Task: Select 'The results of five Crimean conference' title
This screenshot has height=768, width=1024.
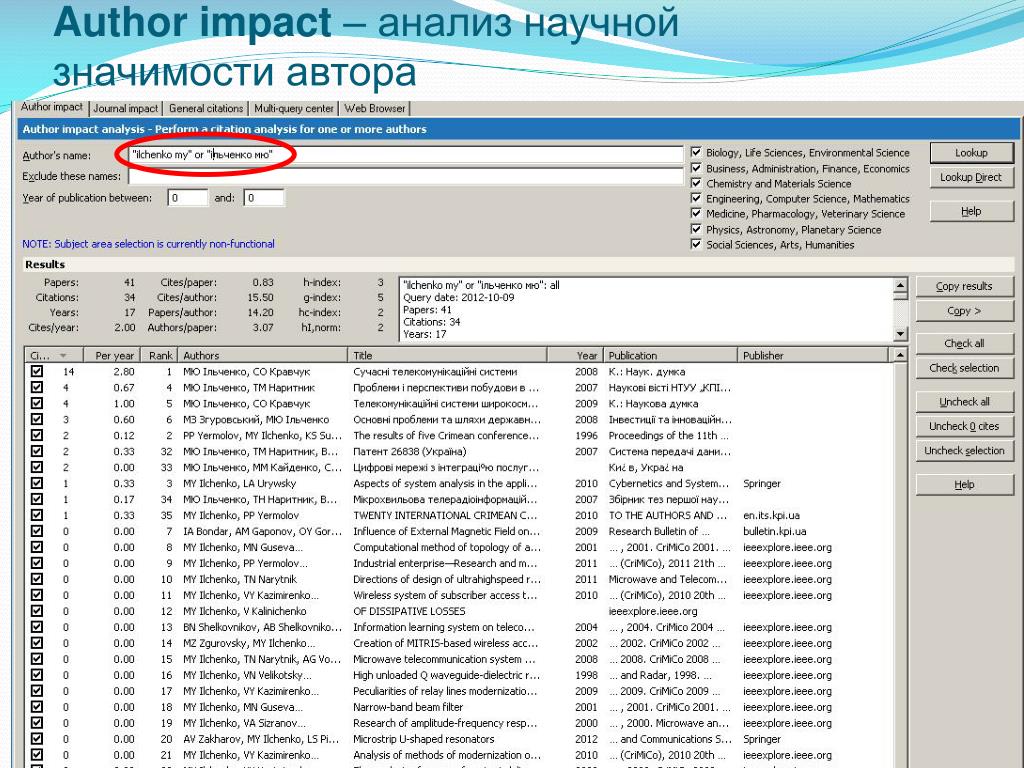Action: pyautogui.click(x=447, y=436)
